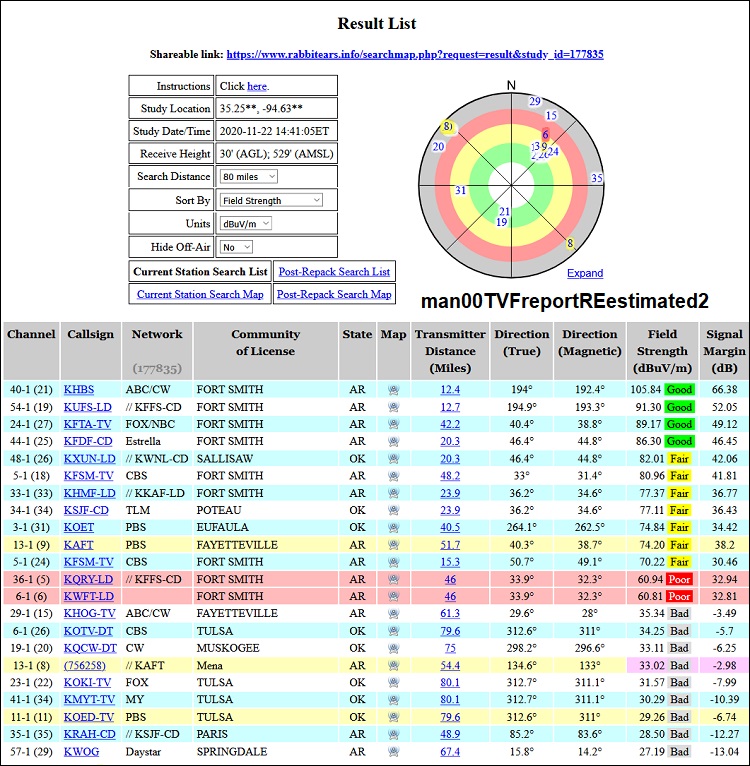The image size is (750, 766).
Task: Open the Search Distance dropdown
Action: coord(248,177)
